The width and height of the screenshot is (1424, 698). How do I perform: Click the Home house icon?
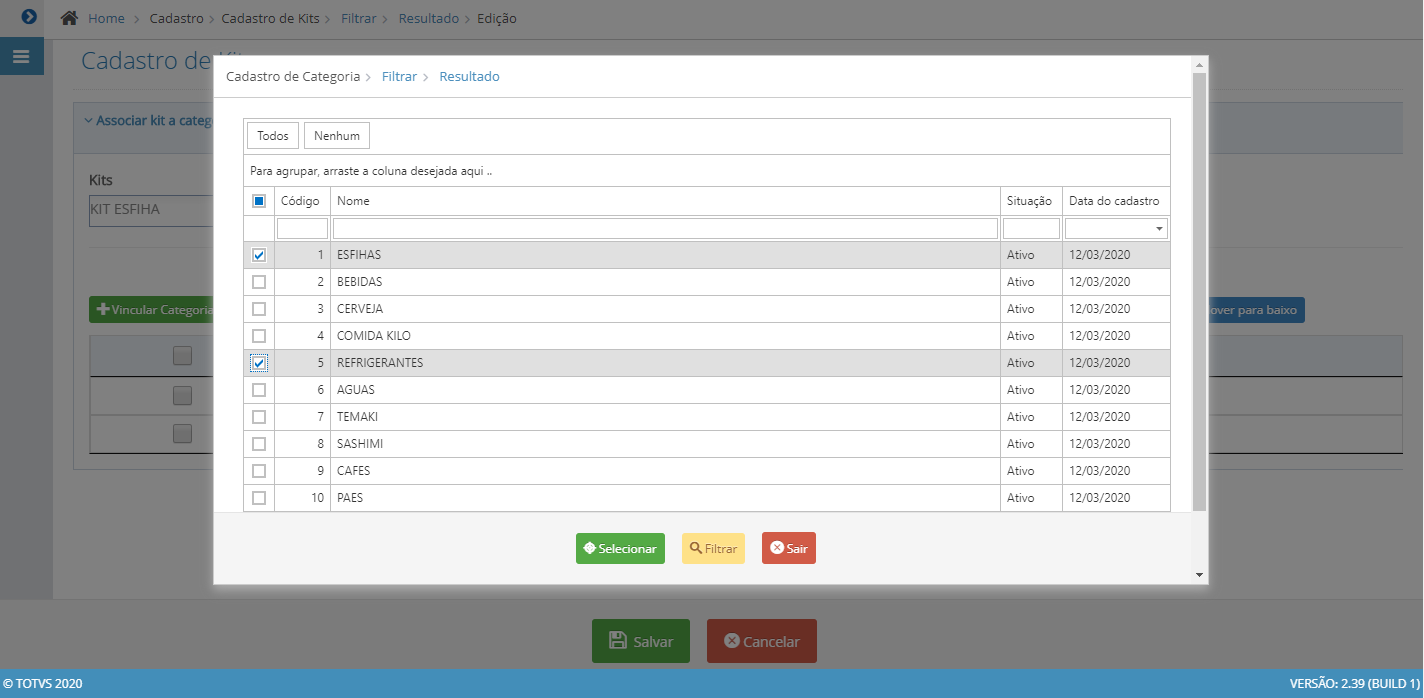[69, 18]
